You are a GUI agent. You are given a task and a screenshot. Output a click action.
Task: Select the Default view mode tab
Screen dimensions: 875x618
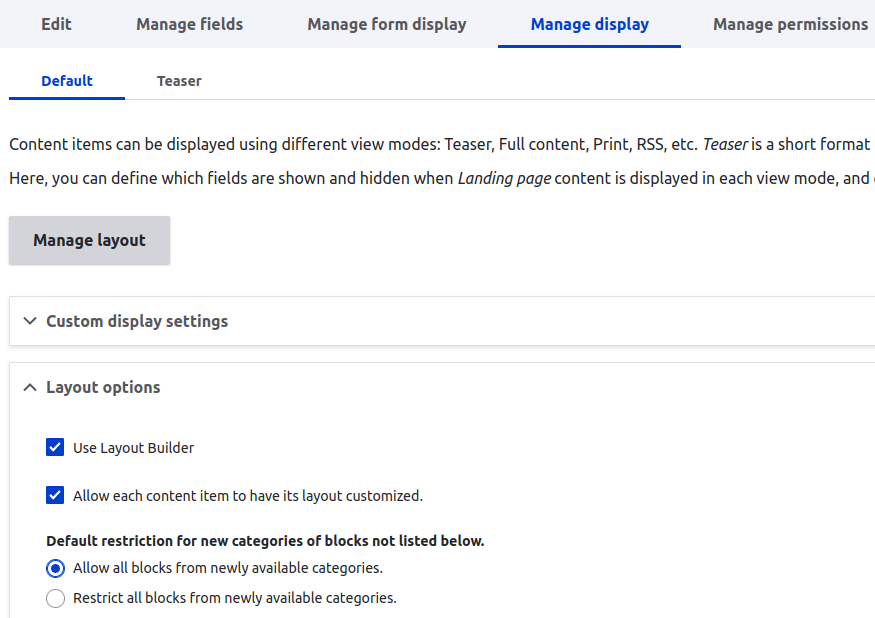(x=67, y=81)
